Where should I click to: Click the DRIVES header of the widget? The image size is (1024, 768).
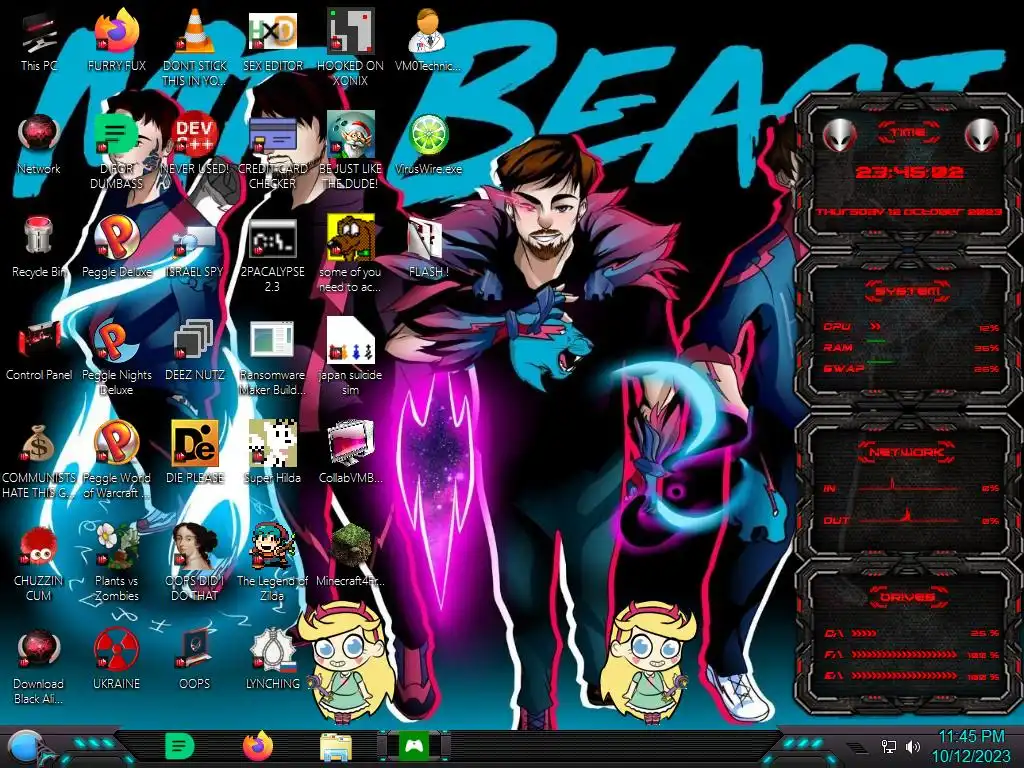click(907, 598)
